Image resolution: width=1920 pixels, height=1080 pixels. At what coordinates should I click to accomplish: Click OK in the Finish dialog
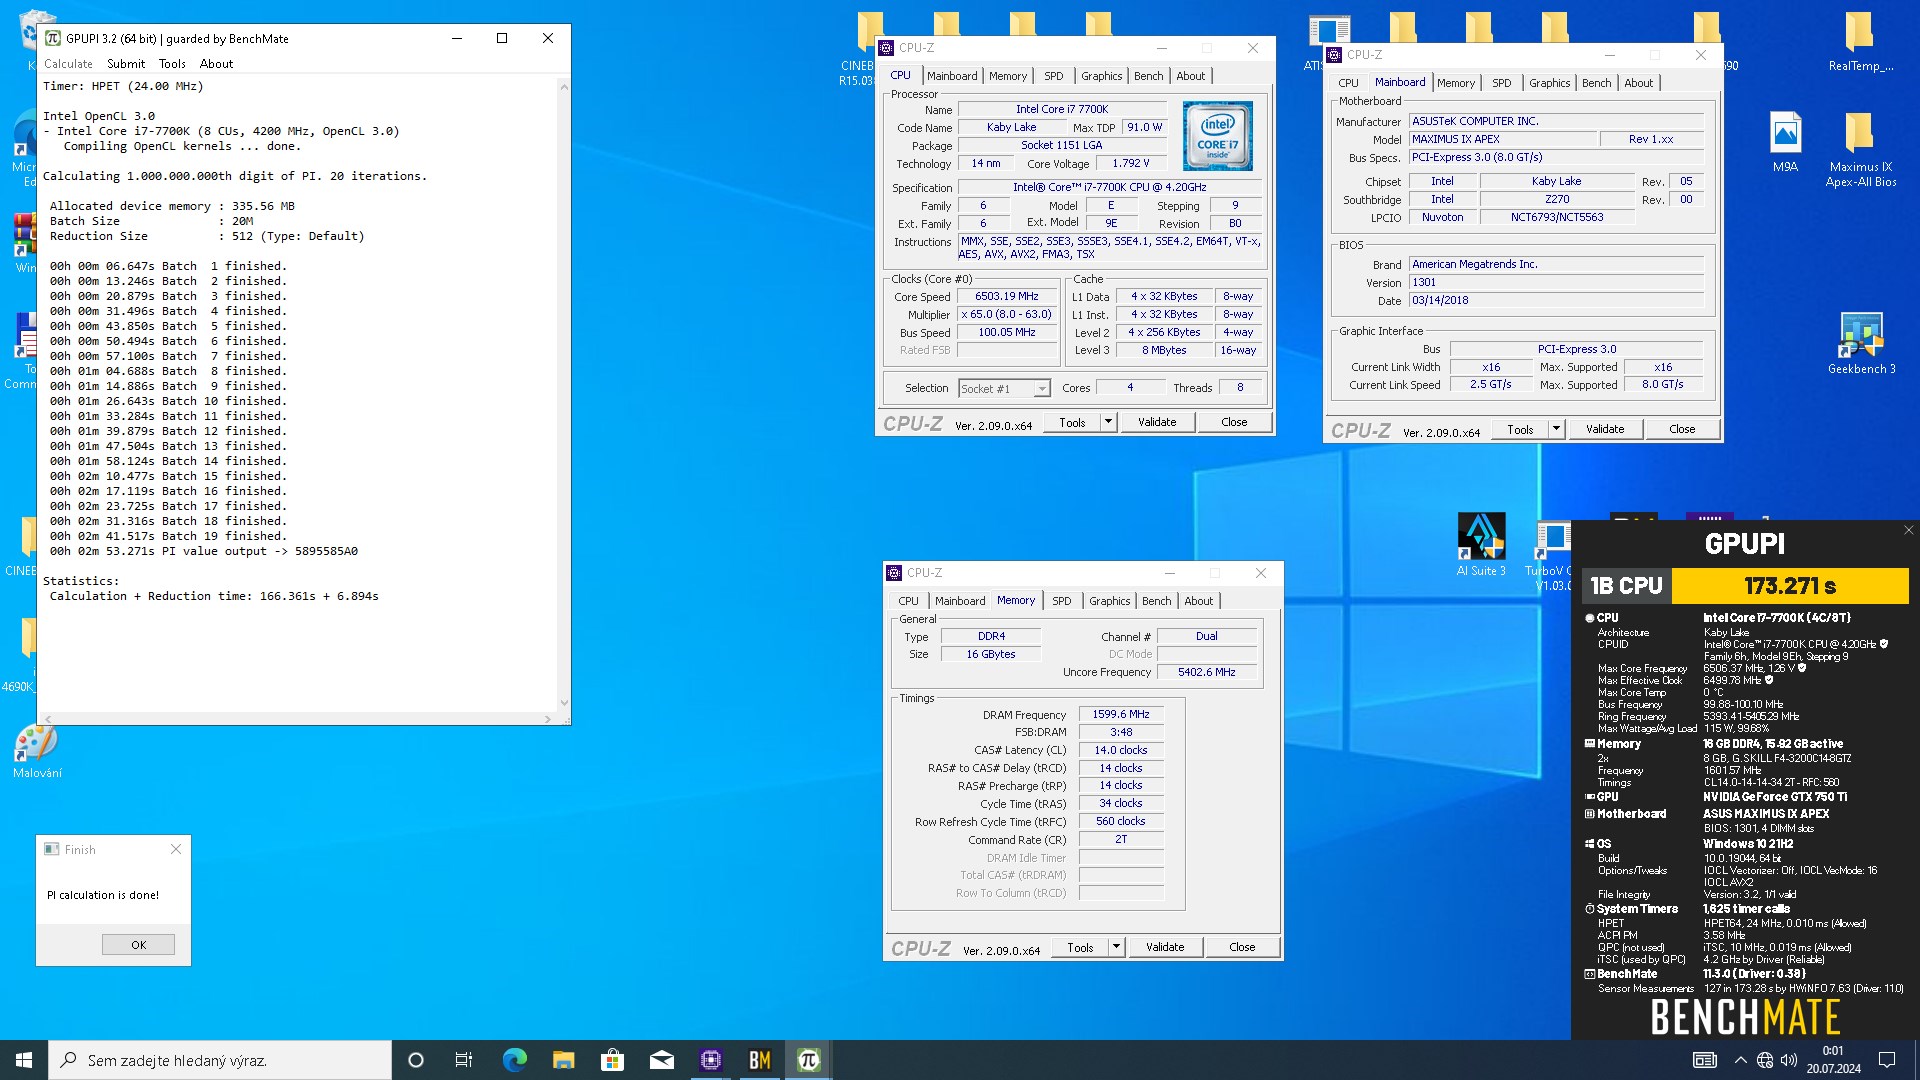[138, 945]
